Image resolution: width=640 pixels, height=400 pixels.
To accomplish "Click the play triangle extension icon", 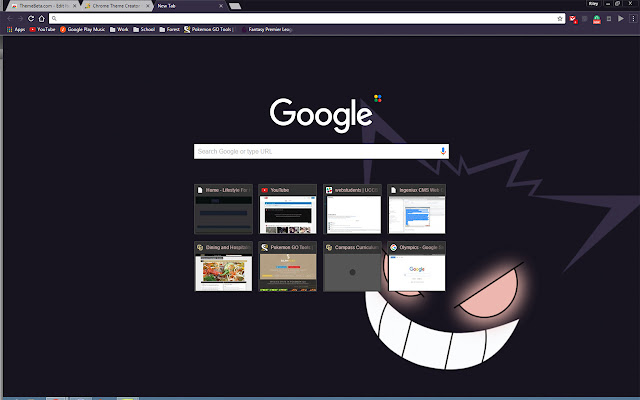I will (x=621, y=18).
